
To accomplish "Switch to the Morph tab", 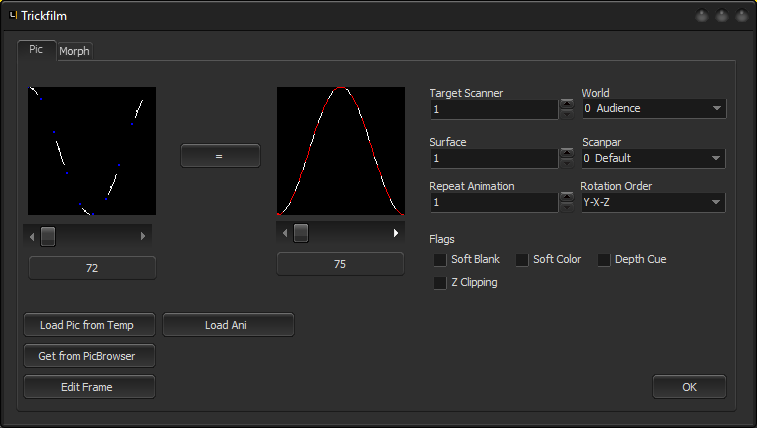I will click(74, 51).
